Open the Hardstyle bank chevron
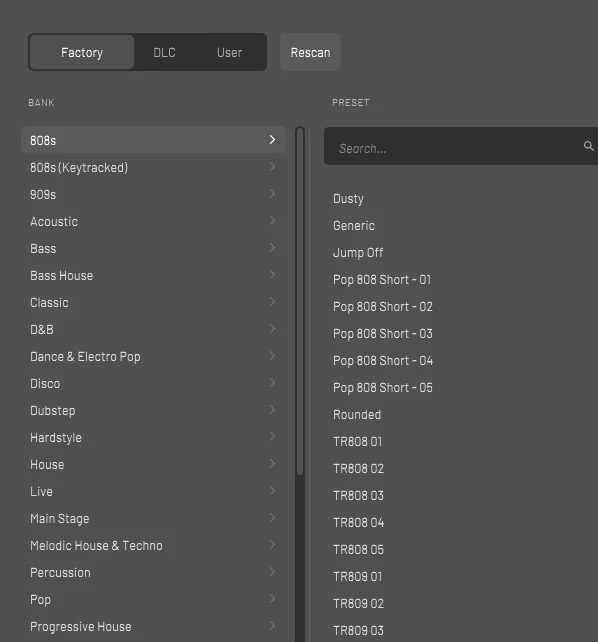Image resolution: width=598 pixels, height=642 pixels. click(x=273, y=437)
